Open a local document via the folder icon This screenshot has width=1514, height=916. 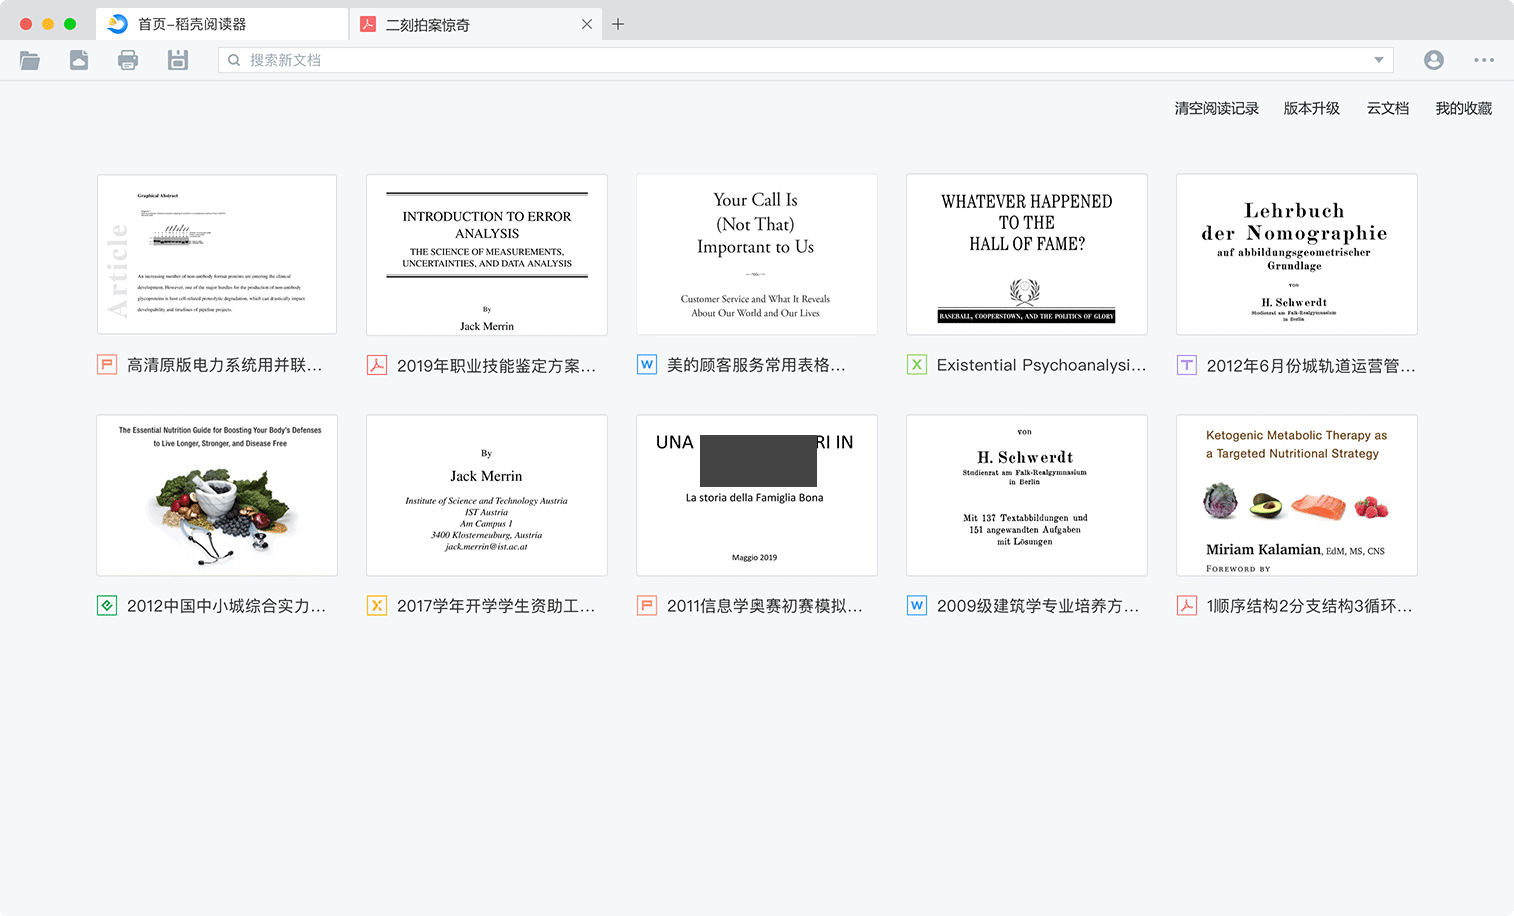tap(29, 60)
